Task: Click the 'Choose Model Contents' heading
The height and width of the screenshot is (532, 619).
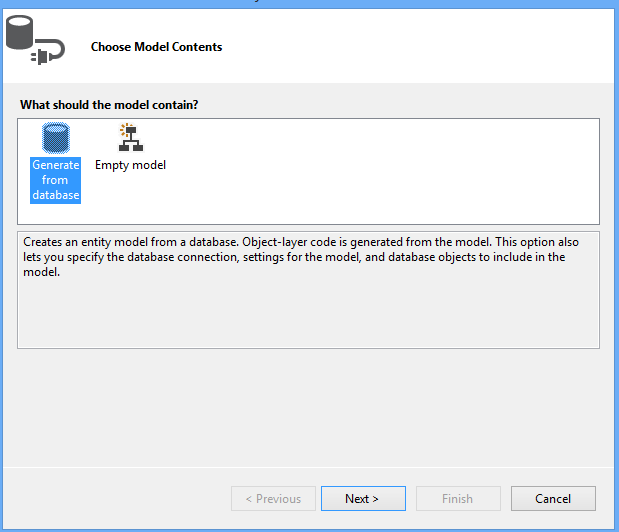Action: pyautogui.click(x=156, y=47)
